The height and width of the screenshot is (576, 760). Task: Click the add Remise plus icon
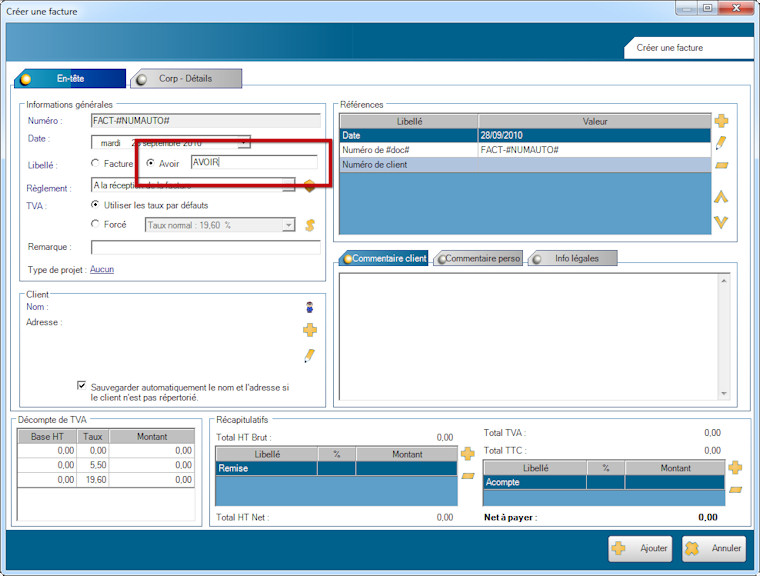tap(467, 454)
